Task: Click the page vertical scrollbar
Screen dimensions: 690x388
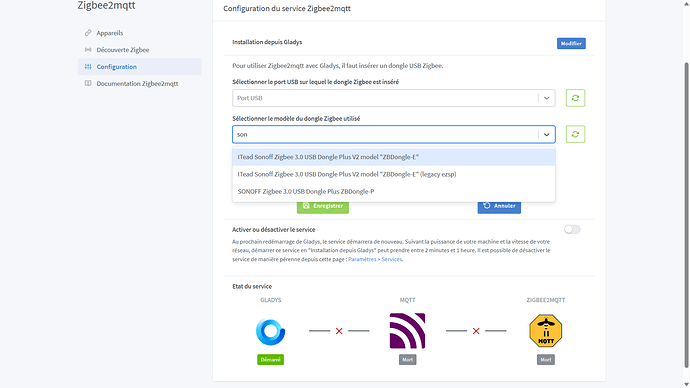Action: (686, 215)
